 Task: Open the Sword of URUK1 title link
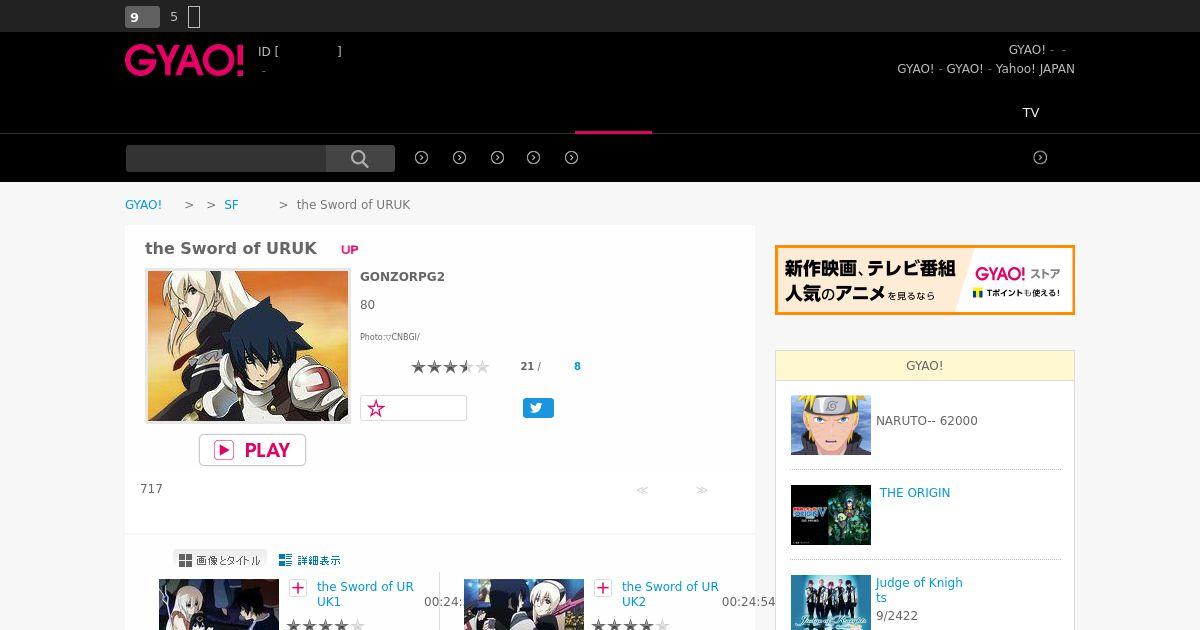(x=365, y=594)
